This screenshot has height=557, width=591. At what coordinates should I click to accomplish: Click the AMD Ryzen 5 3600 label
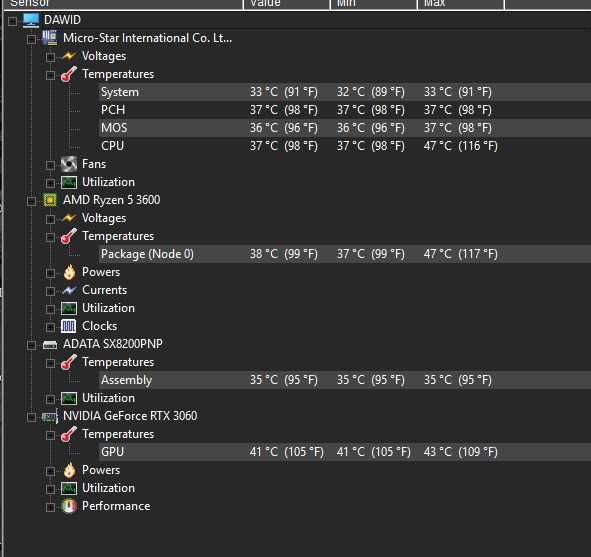click(x=112, y=200)
